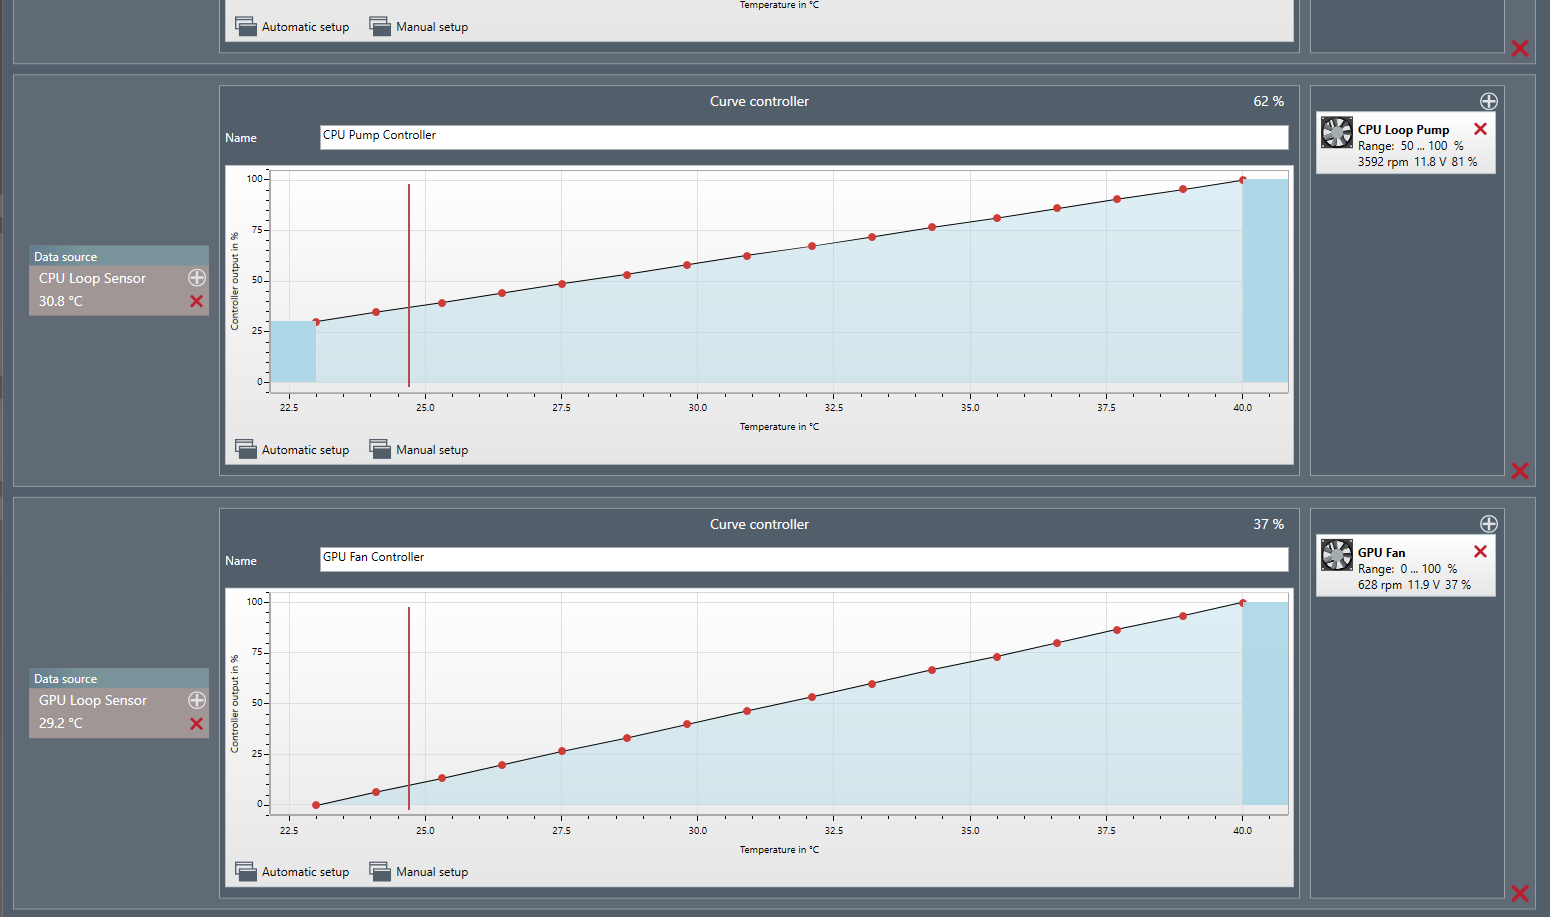The image size is (1550, 917).
Task: Delete the CPU Pump Controller block
Action: pyautogui.click(x=1519, y=471)
